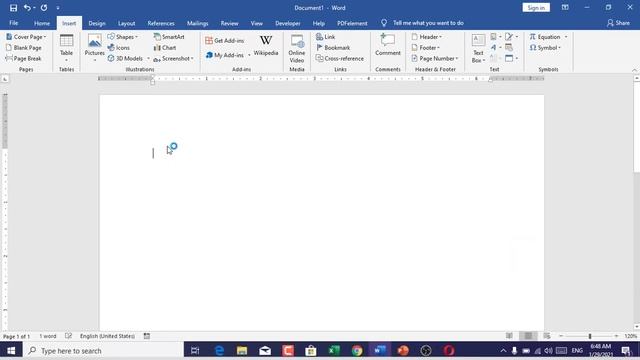640x360 pixels.
Task: Open the Equation dropdown arrow
Action: pyautogui.click(x=566, y=37)
